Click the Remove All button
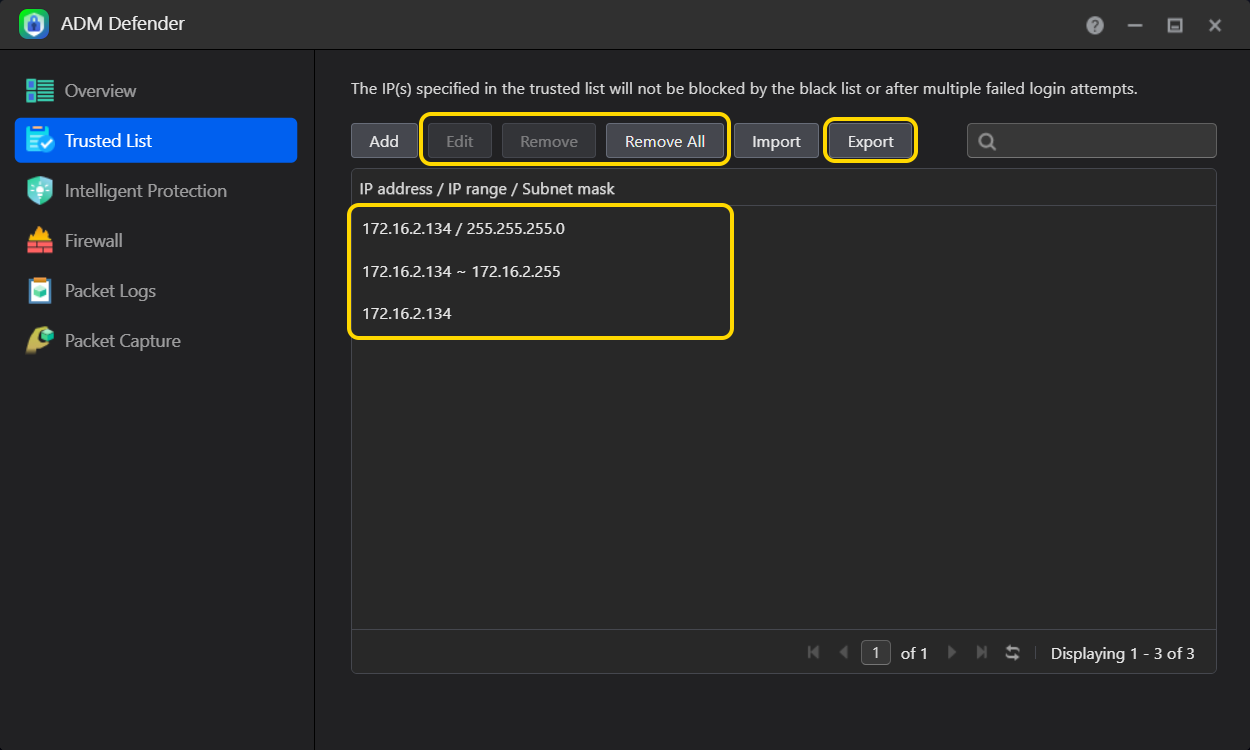The width and height of the screenshot is (1250, 750). pyautogui.click(x=665, y=141)
